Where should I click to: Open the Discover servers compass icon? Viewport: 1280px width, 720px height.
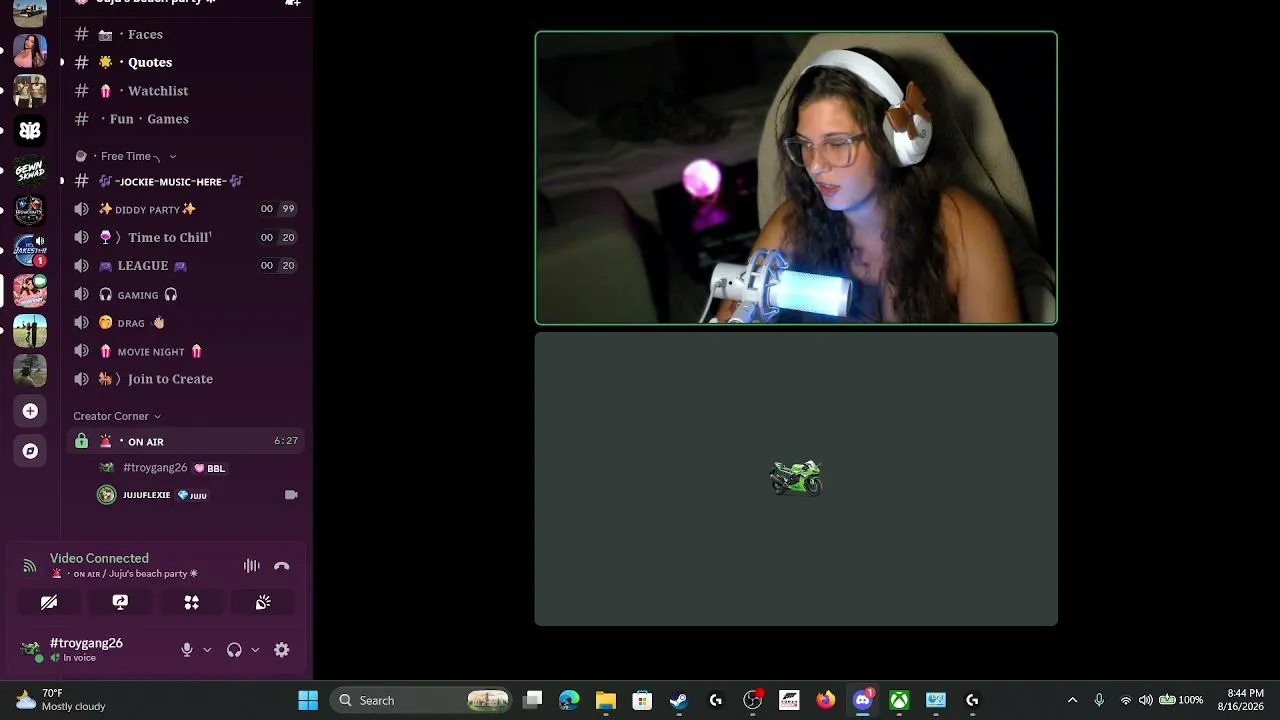(30, 451)
